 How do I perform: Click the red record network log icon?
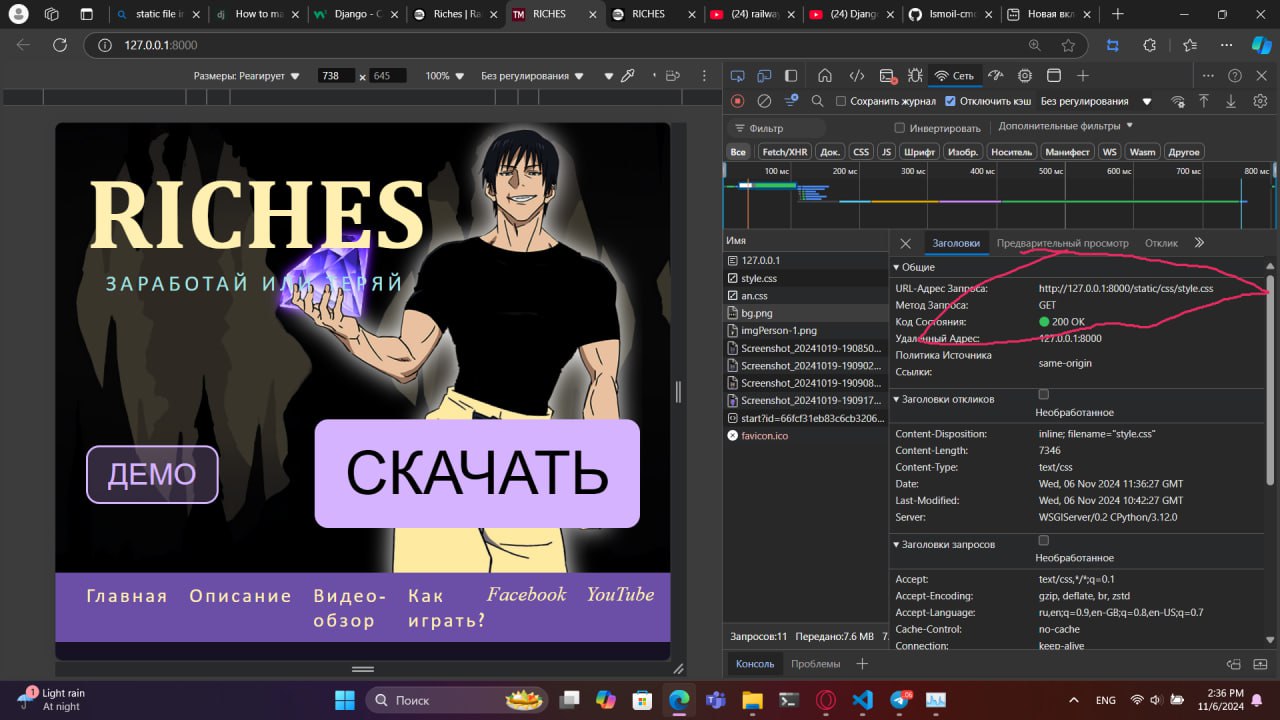(x=738, y=101)
